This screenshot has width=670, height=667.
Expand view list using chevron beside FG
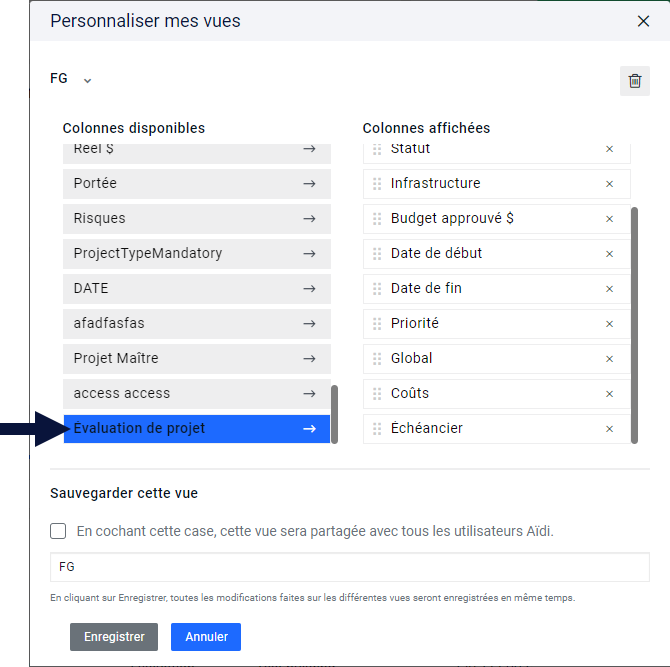click(87, 80)
